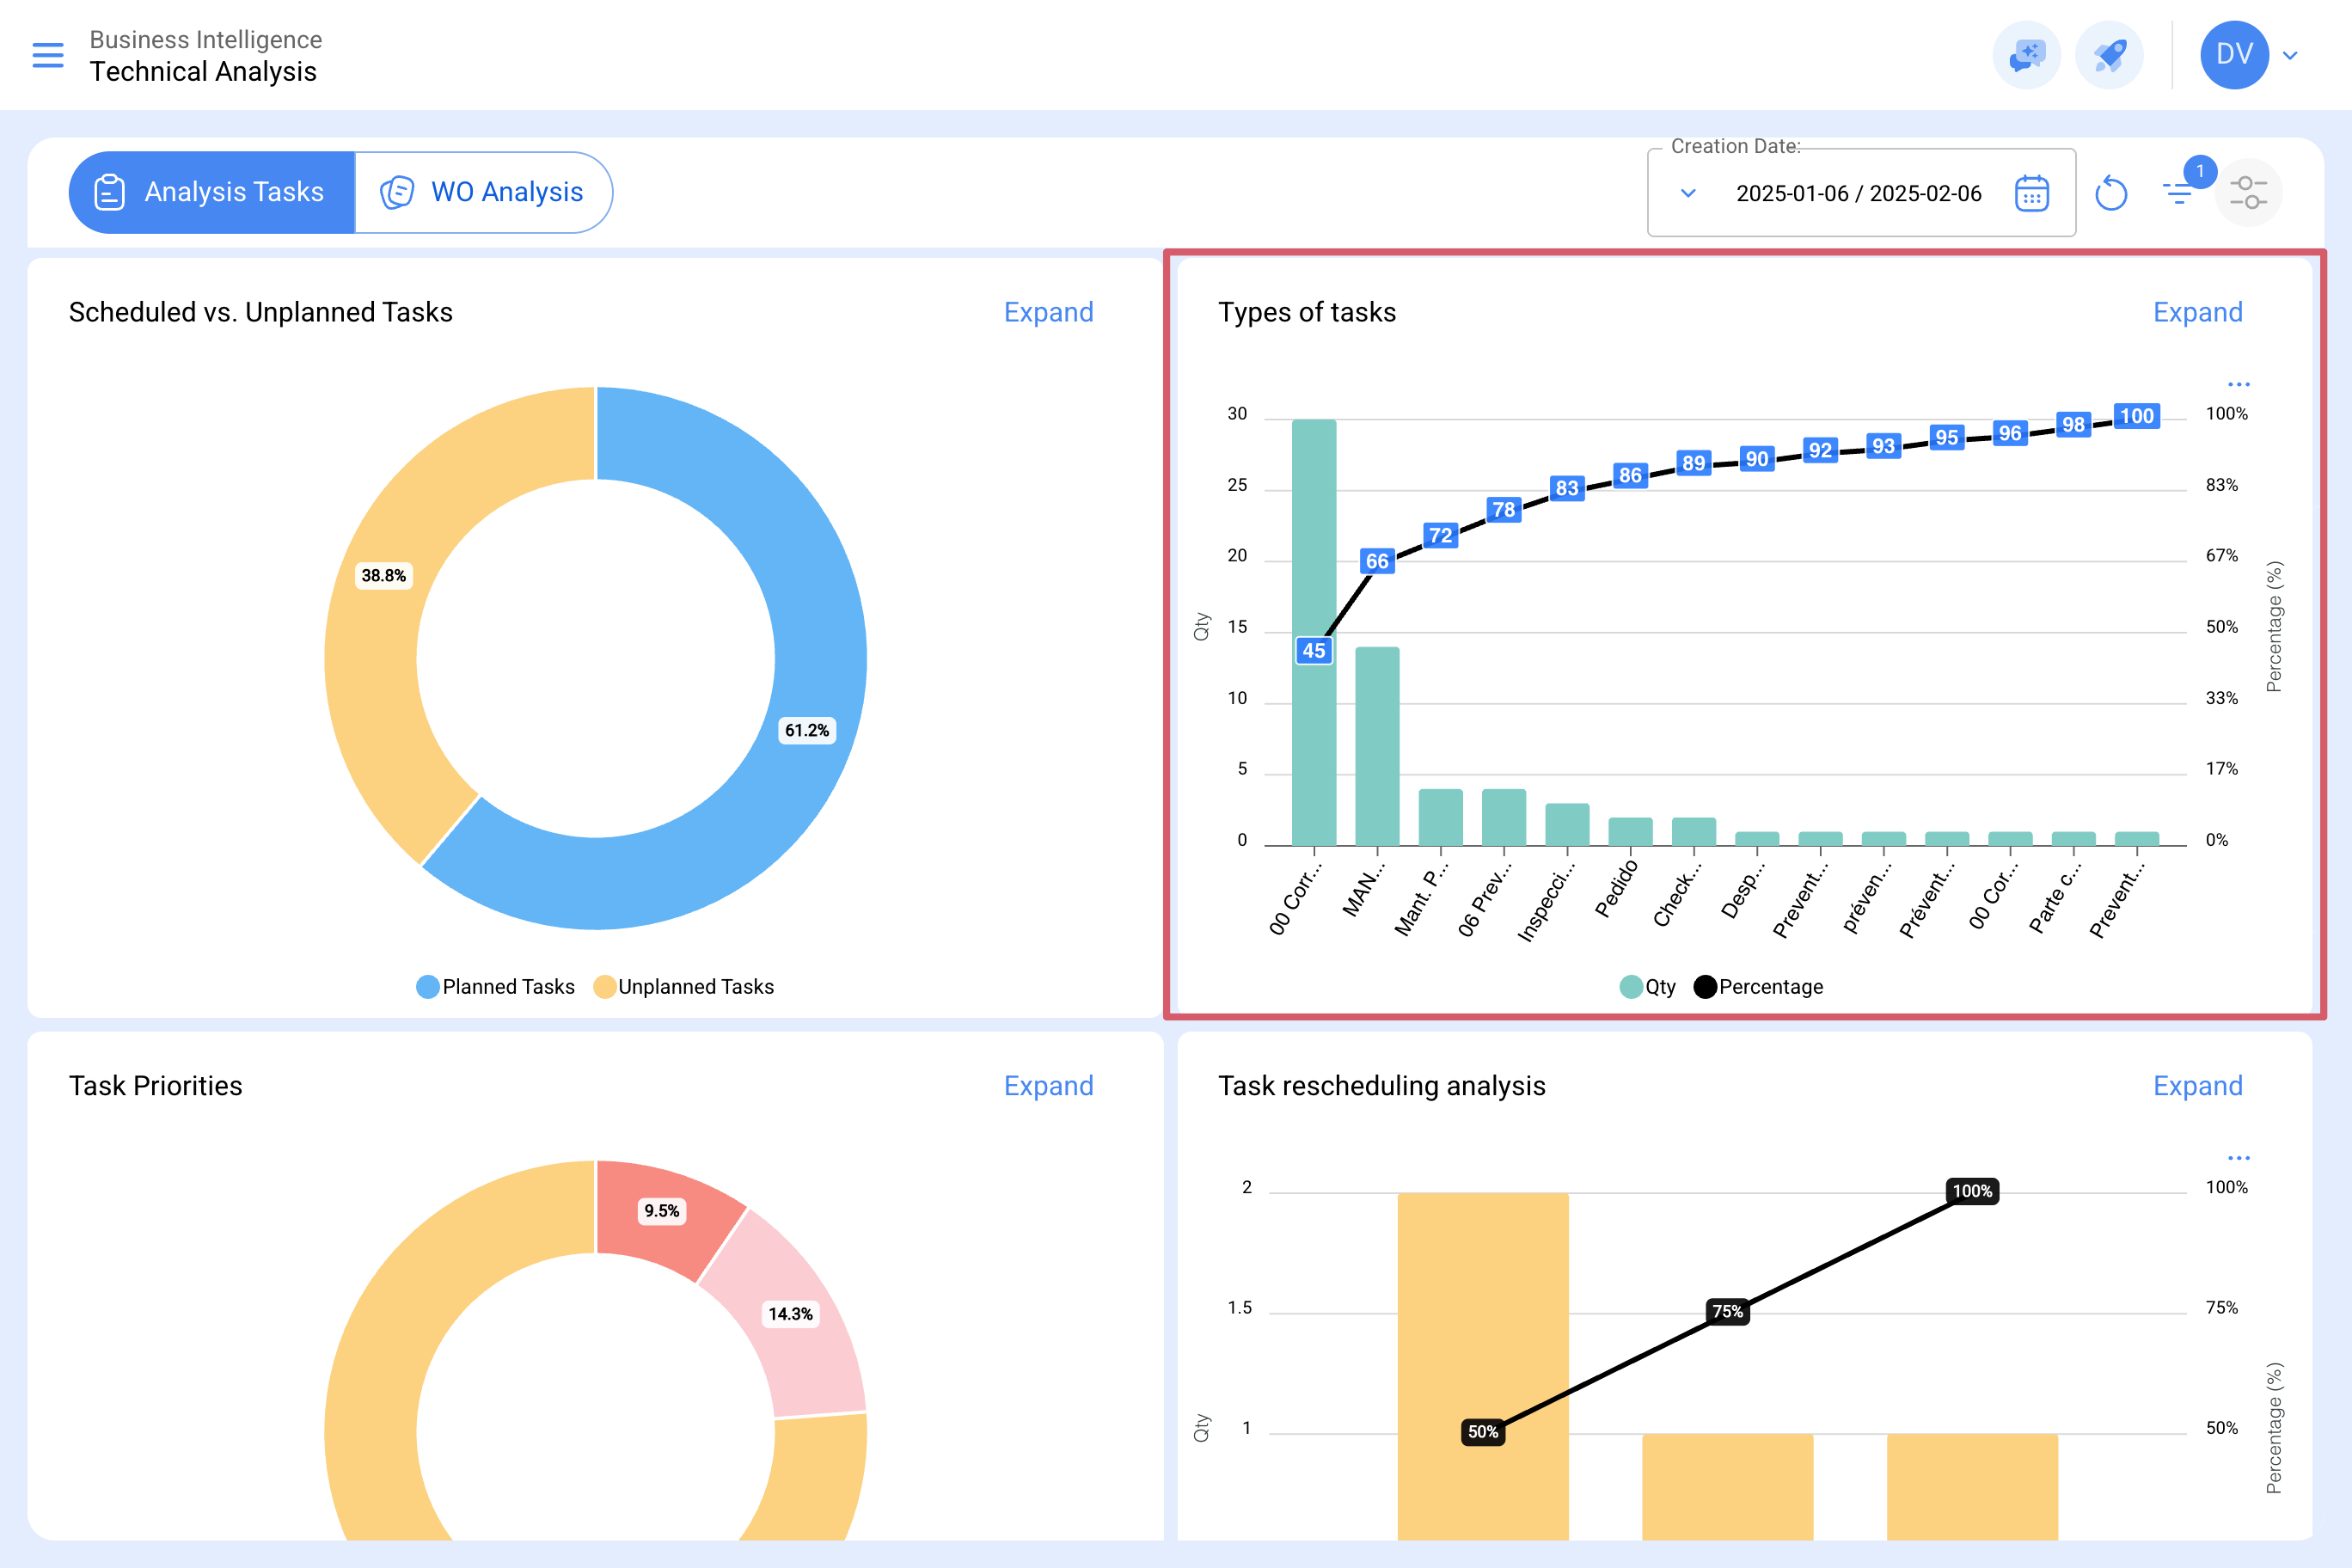Click the Business Intelligence breadcrumb text
Image resolution: width=2352 pixels, height=1568 pixels.
point(206,39)
